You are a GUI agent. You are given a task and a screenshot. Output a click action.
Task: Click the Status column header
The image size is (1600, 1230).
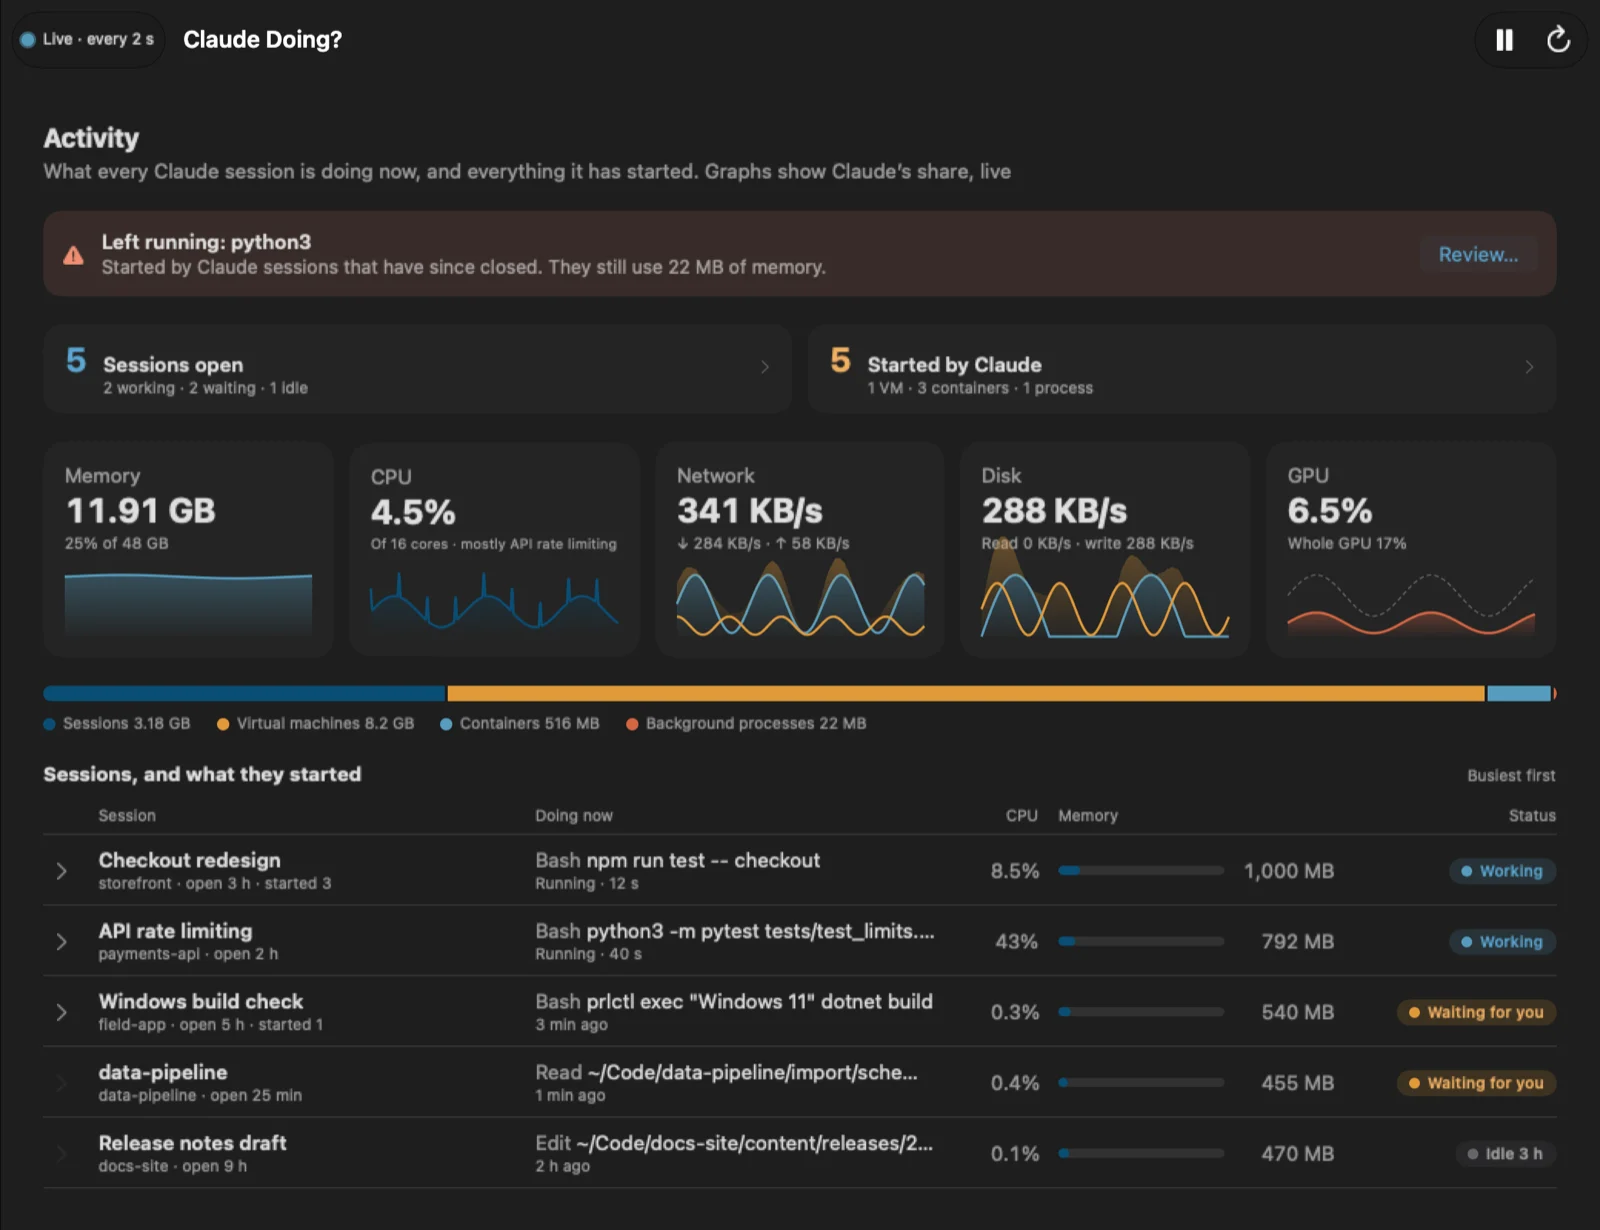point(1532,815)
